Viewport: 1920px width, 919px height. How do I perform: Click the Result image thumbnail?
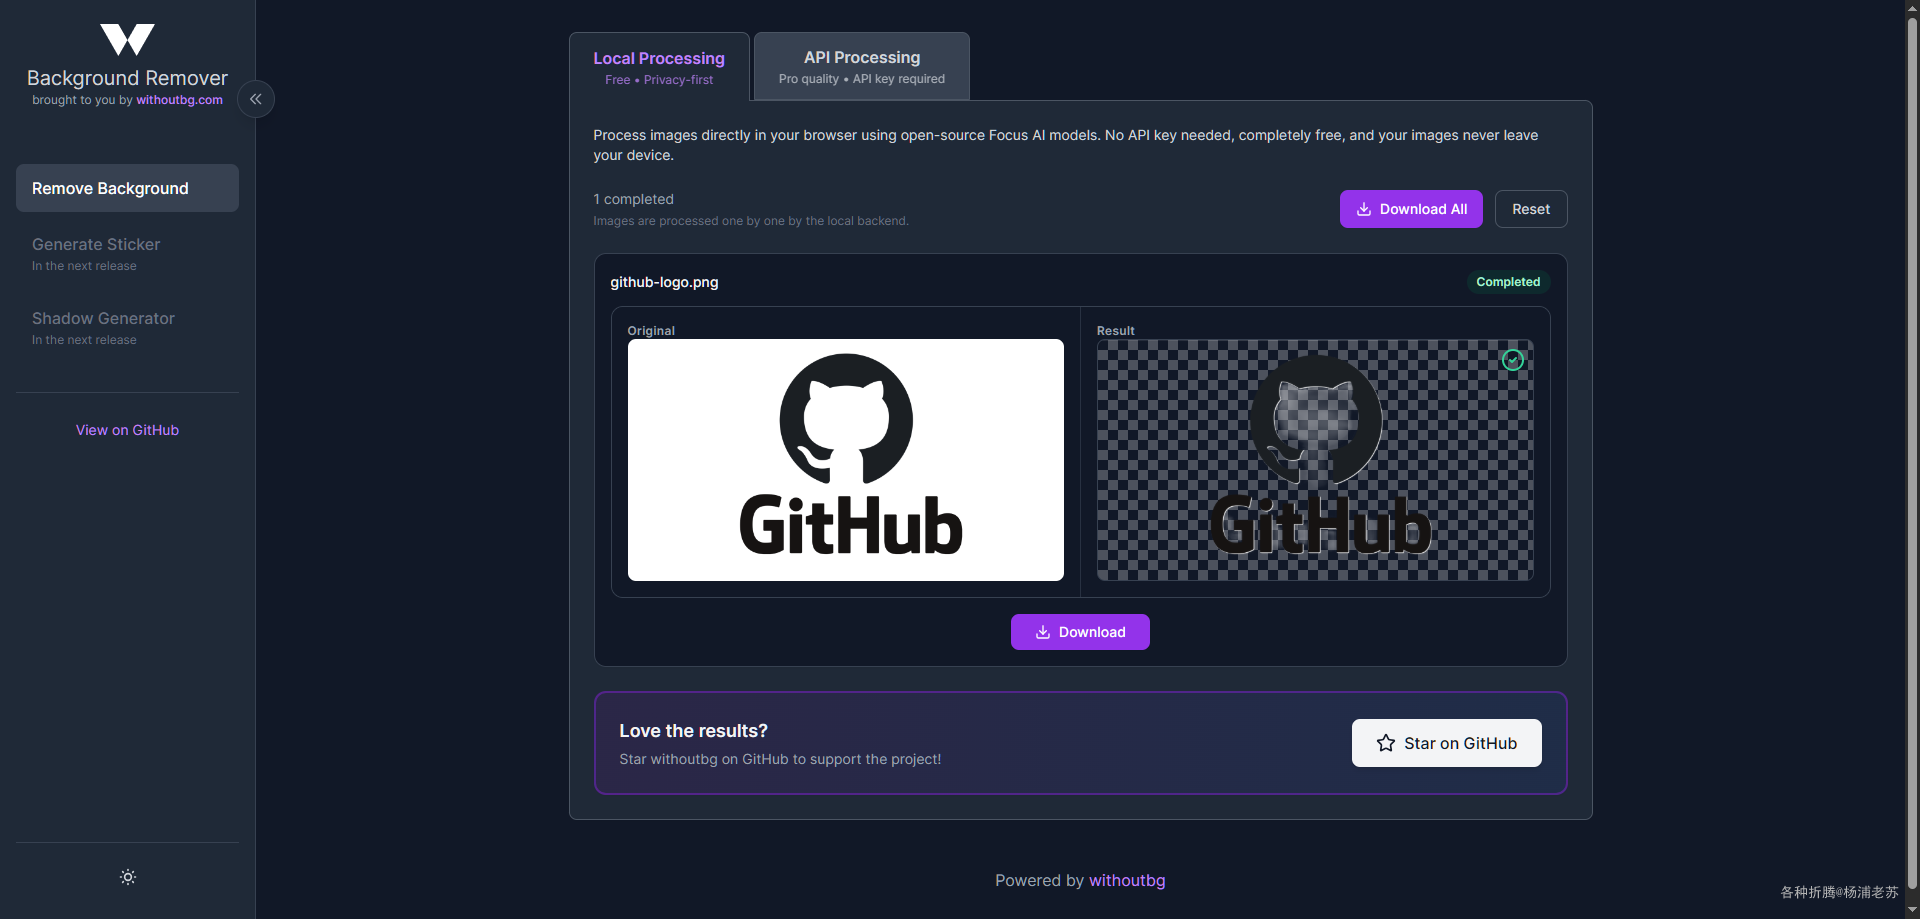(1315, 460)
